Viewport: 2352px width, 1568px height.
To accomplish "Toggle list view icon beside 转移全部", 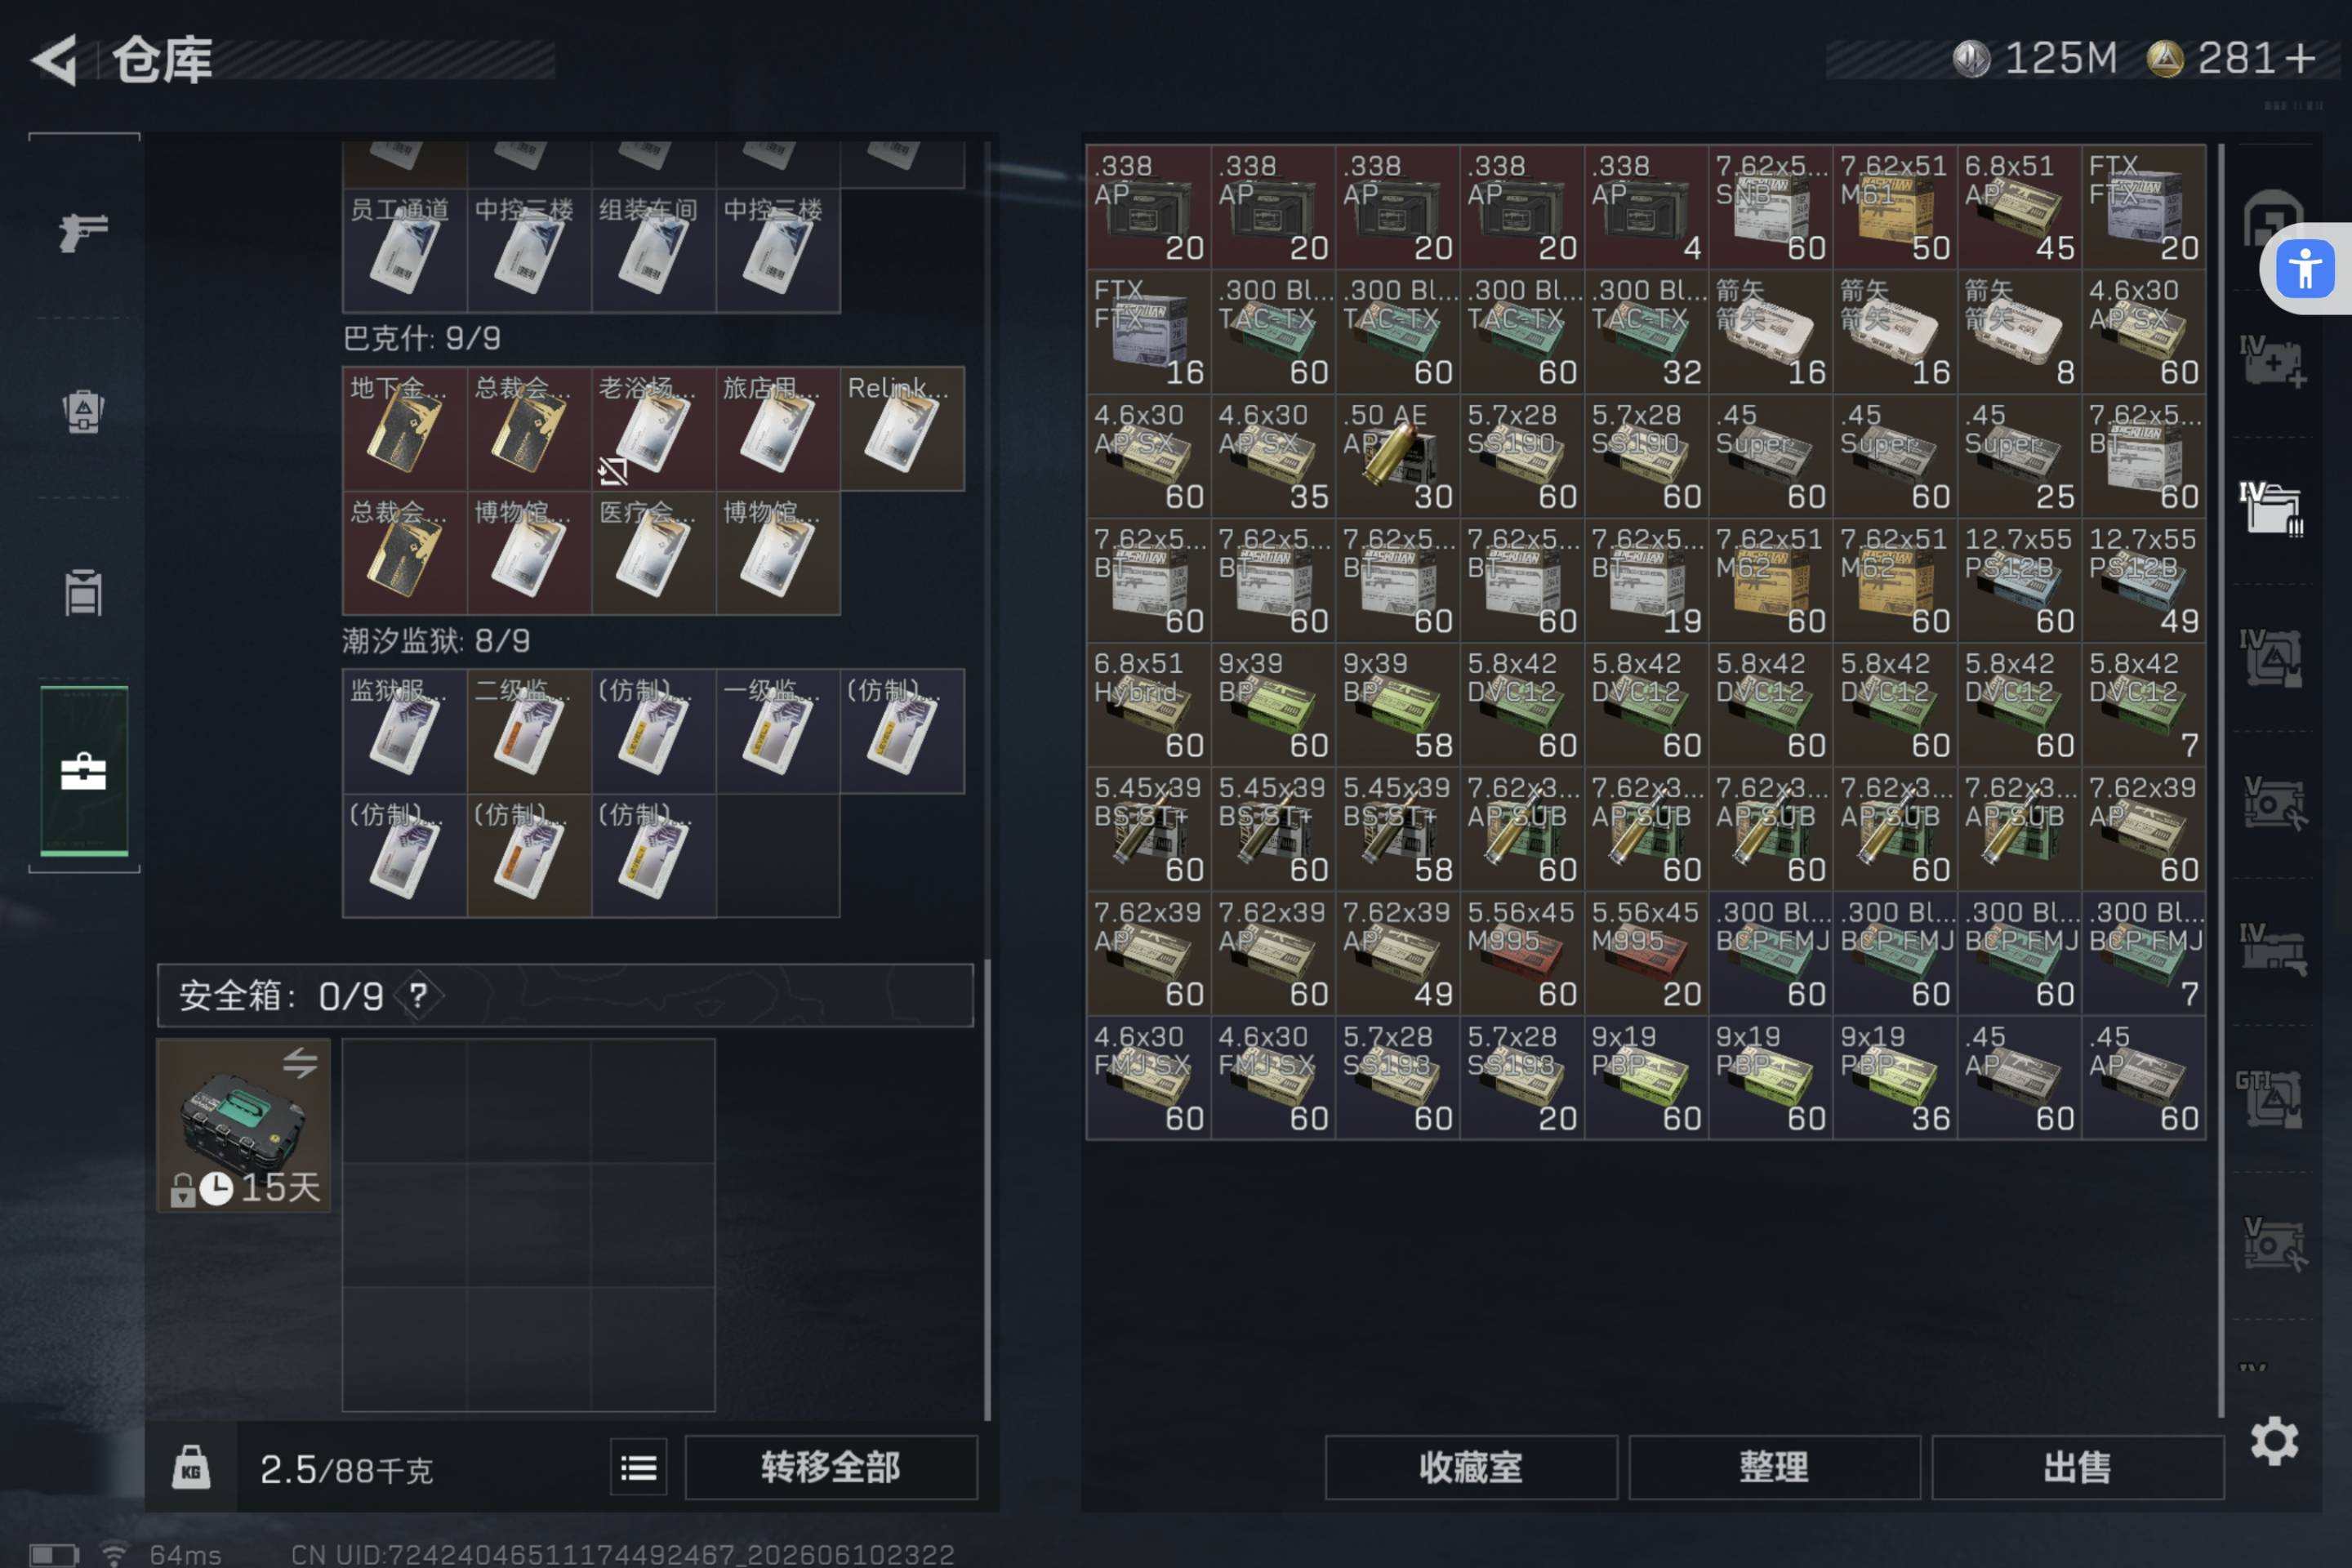I will coord(638,1467).
